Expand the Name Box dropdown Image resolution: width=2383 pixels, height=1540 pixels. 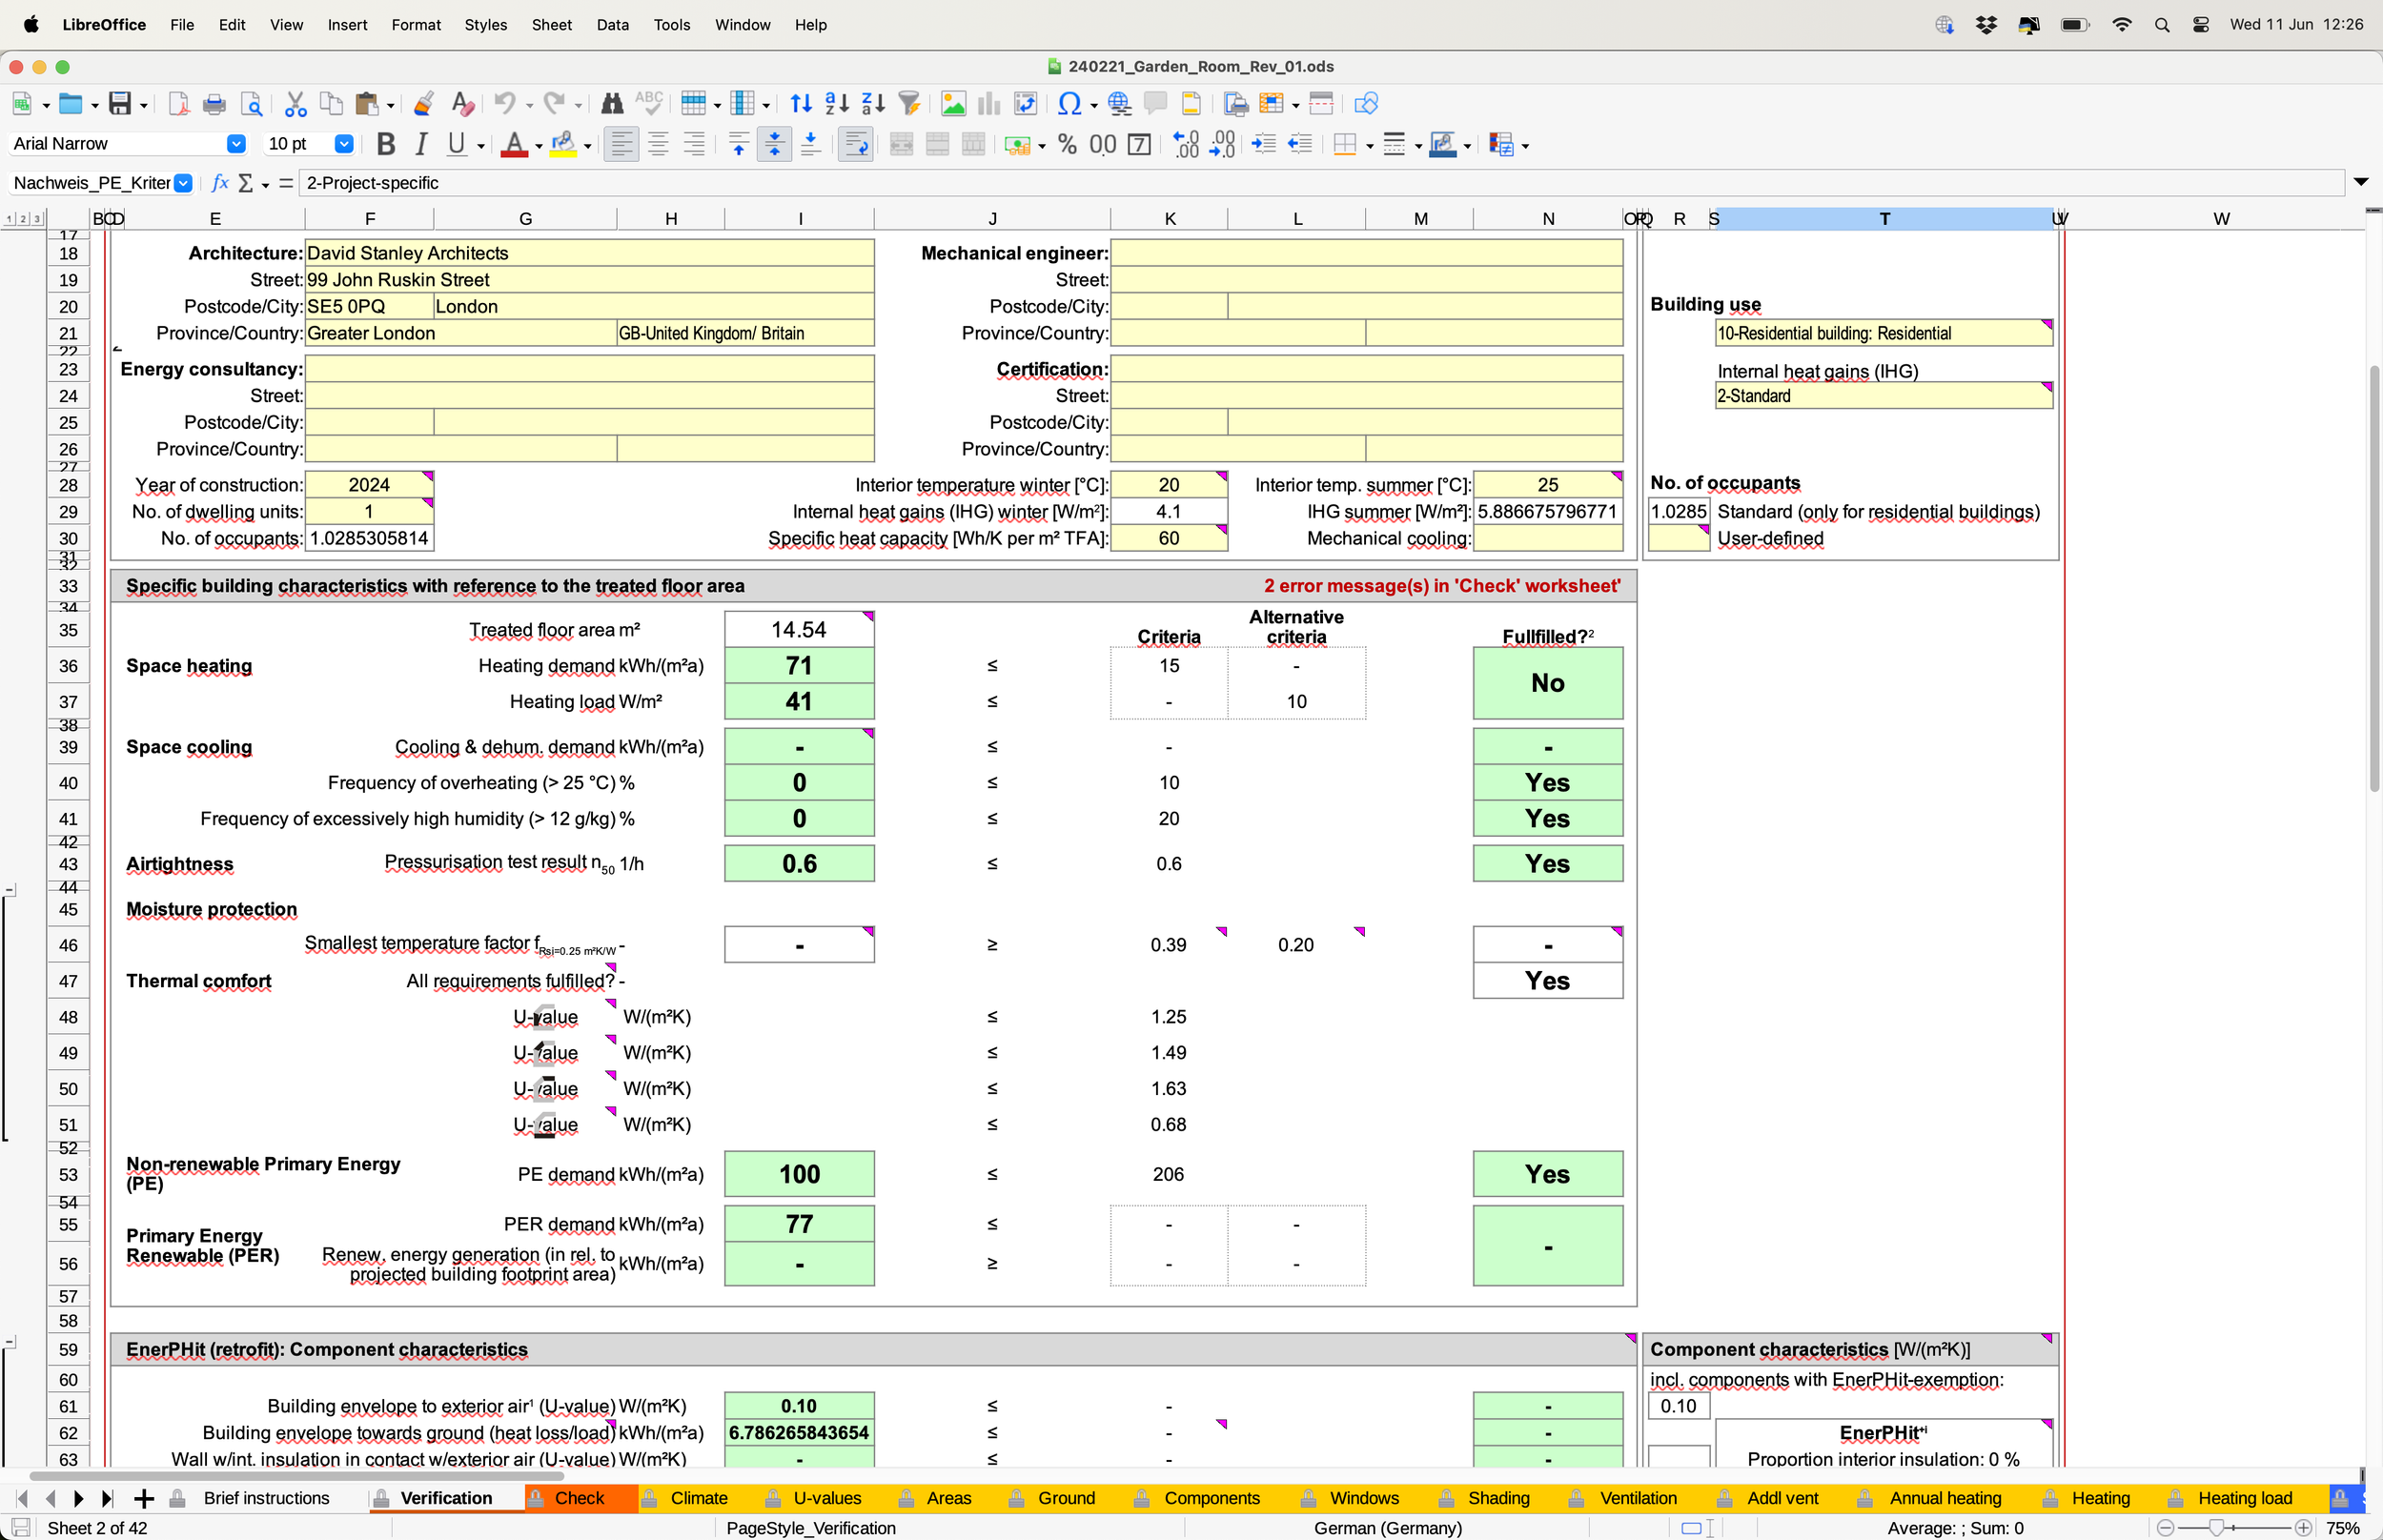coord(183,183)
